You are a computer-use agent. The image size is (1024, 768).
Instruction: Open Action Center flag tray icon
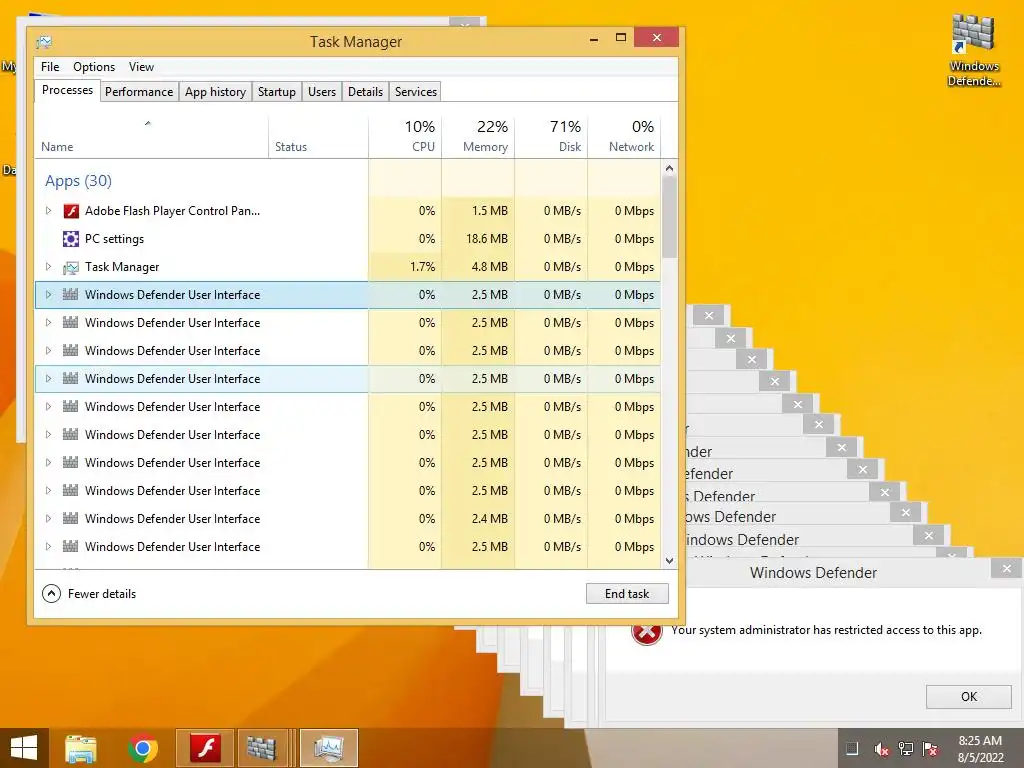[x=930, y=749]
